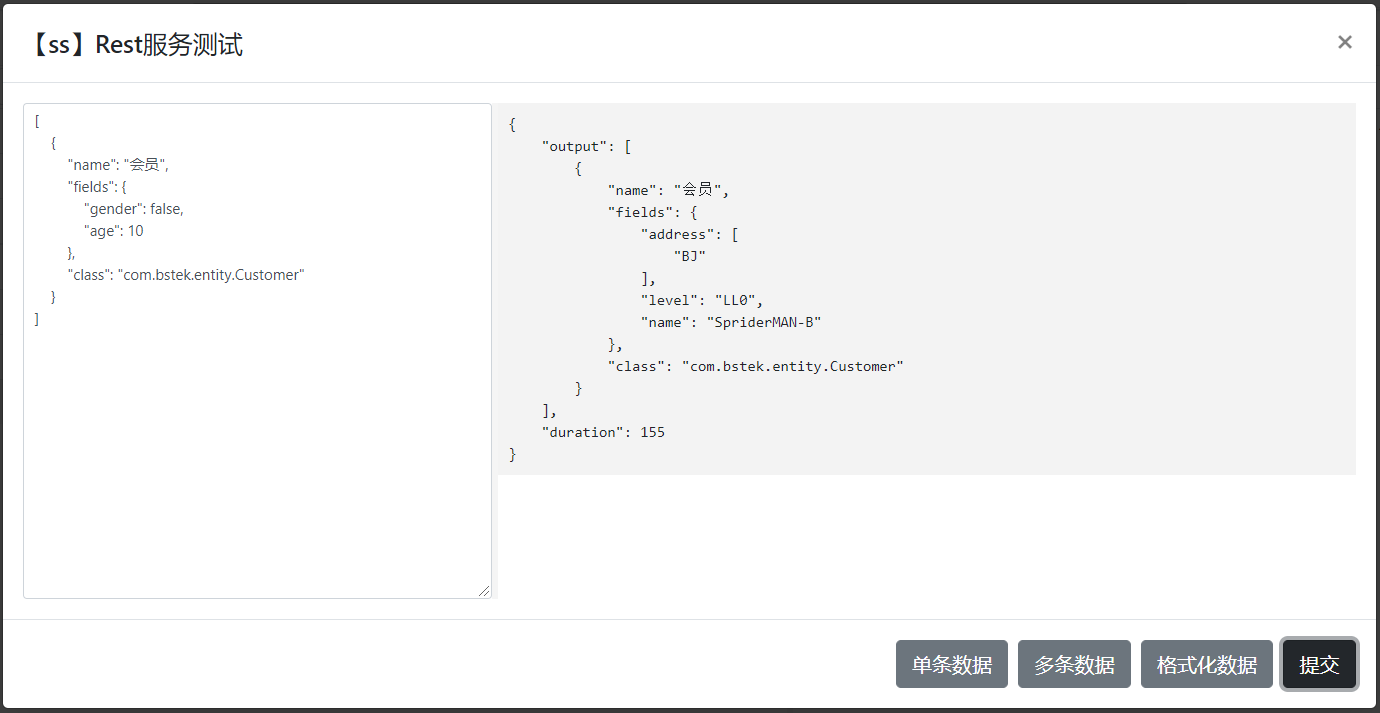
Task: Click the "duration": 155 line in the response
Action: click(x=603, y=432)
